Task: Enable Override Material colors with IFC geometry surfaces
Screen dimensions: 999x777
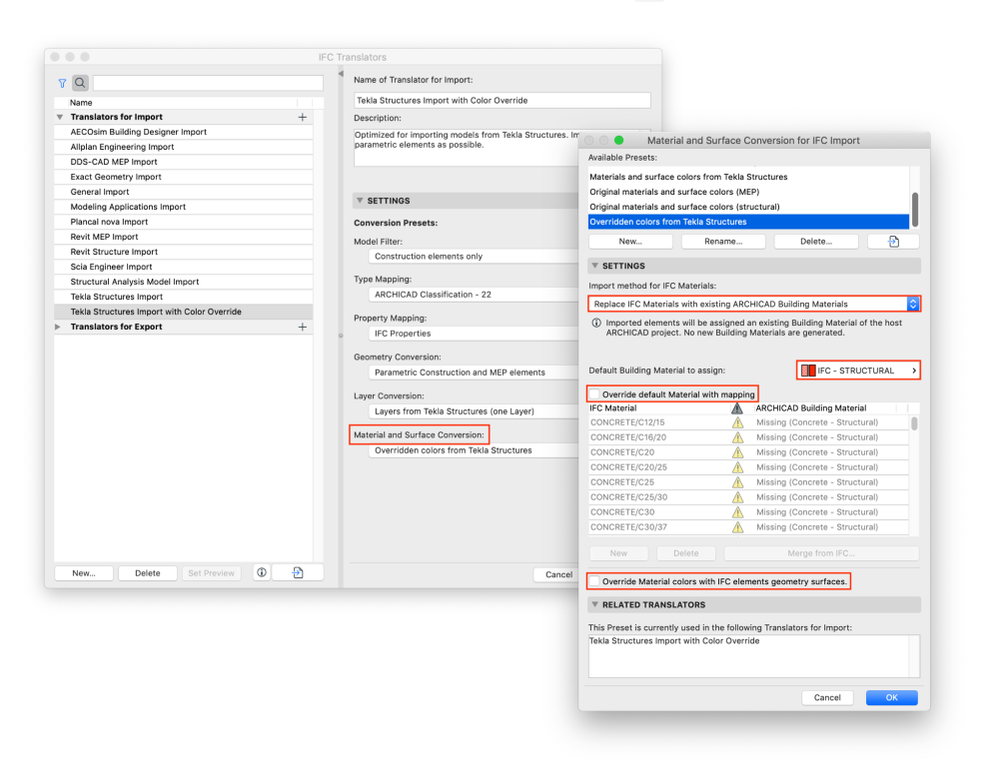Action: tap(594, 581)
